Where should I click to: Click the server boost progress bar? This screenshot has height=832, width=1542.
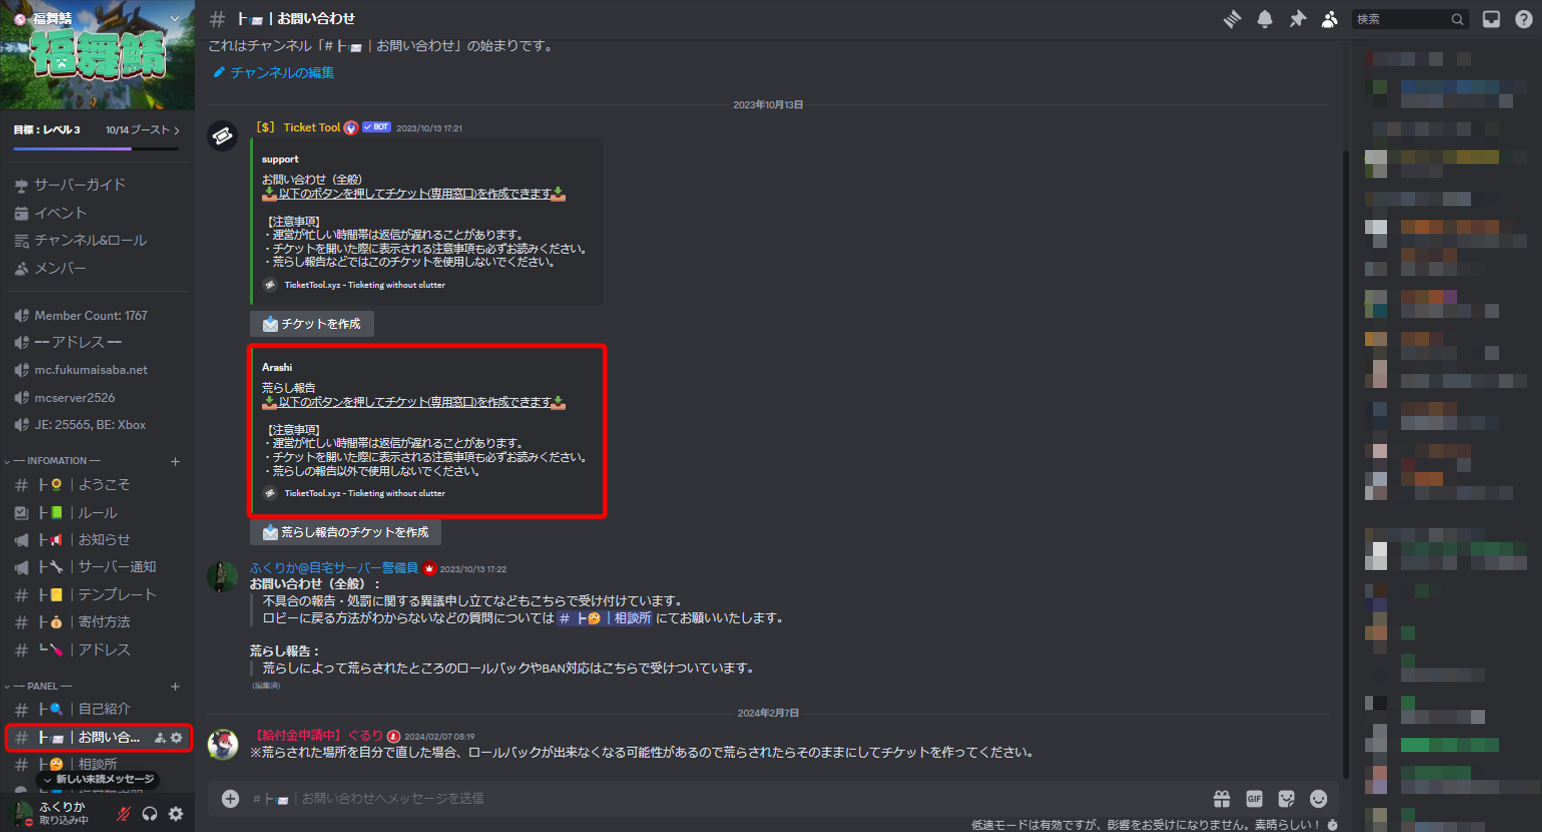pyautogui.click(x=97, y=149)
